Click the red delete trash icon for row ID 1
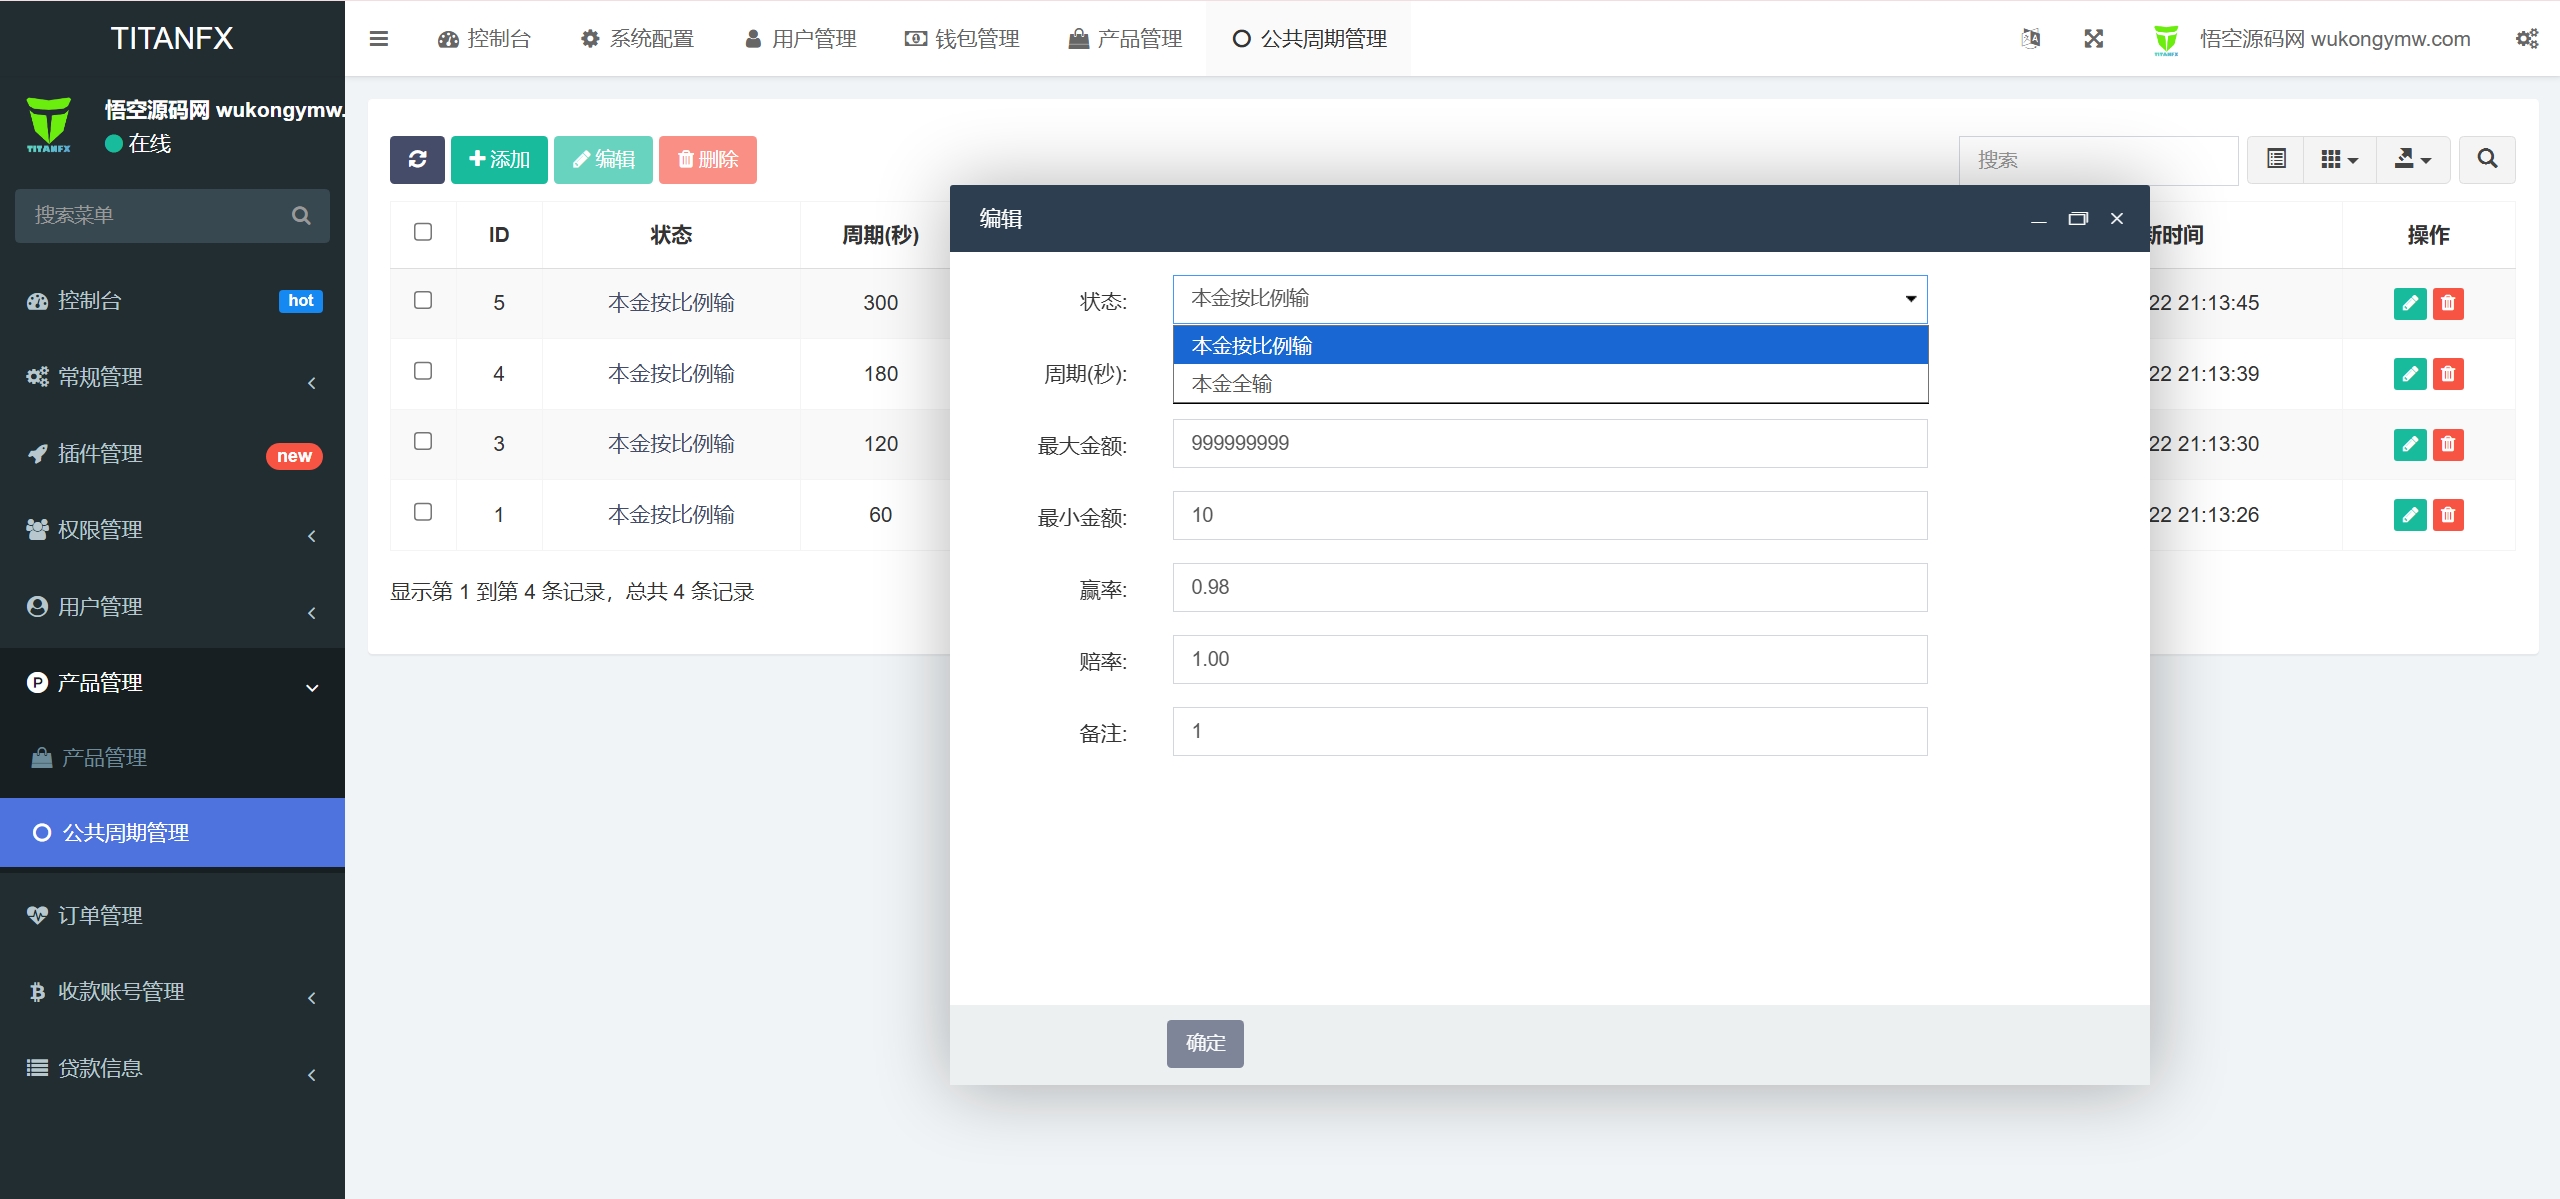2560x1199 pixels. 2447,515
